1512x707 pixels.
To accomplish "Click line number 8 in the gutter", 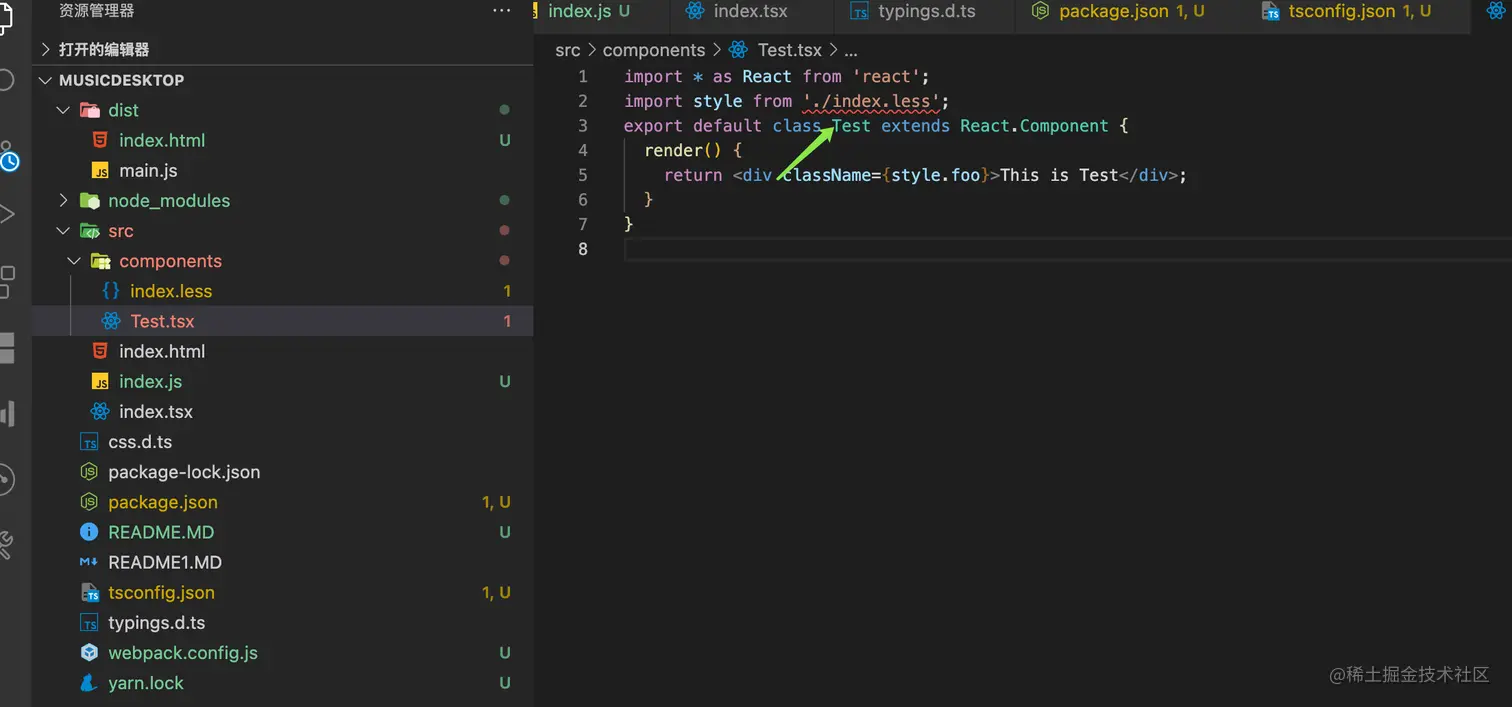I will [583, 249].
